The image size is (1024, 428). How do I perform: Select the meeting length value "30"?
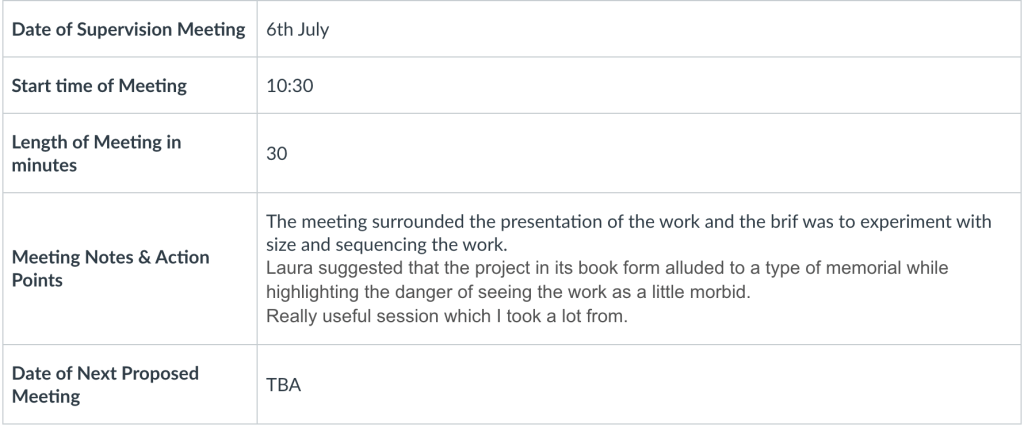point(277,154)
